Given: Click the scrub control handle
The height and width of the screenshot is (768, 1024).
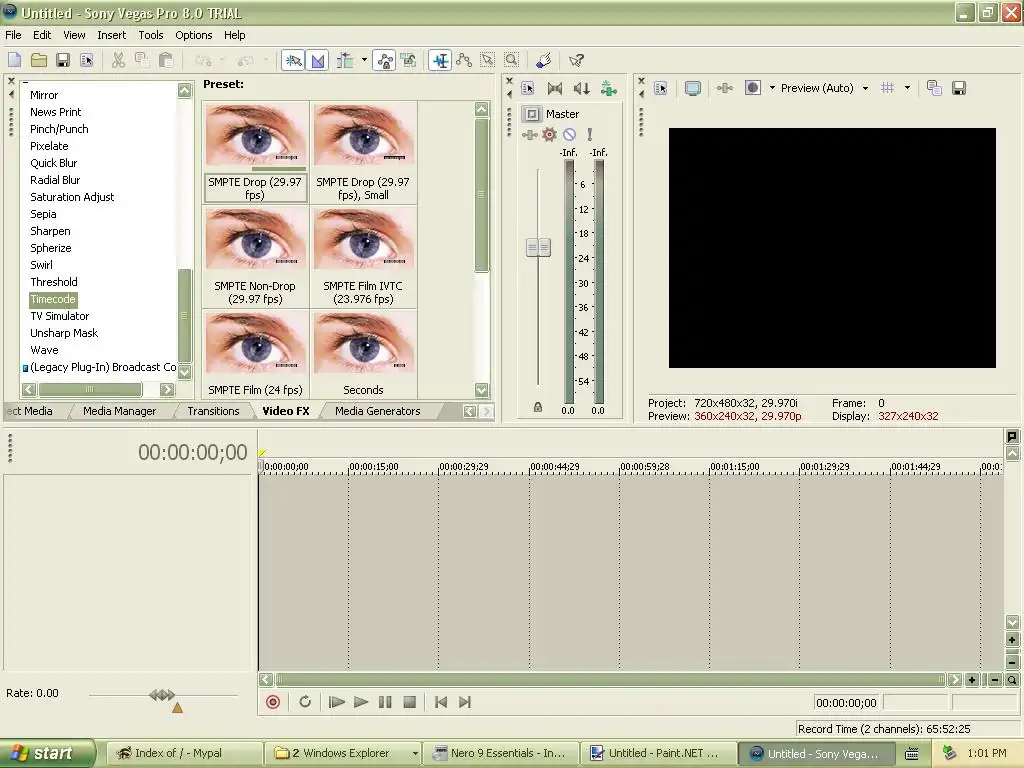Looking at the screenshot, I should [x=162, y=695].
